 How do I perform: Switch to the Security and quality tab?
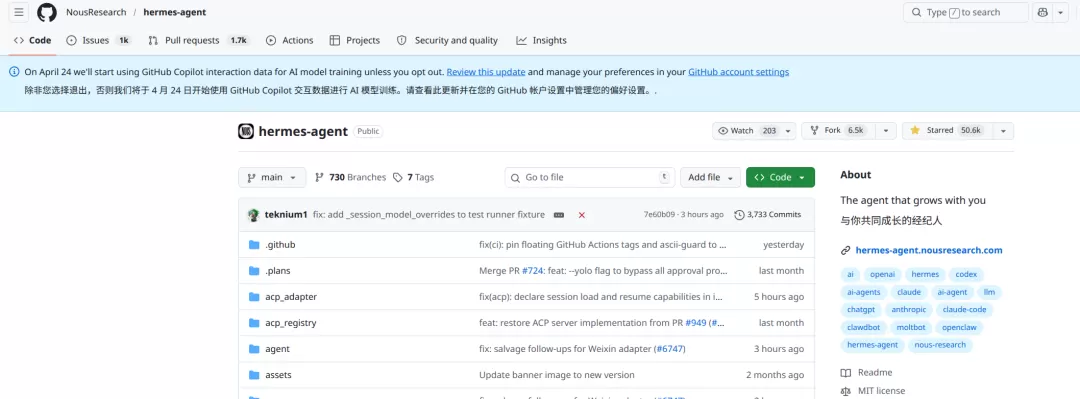tap(447, 41)
